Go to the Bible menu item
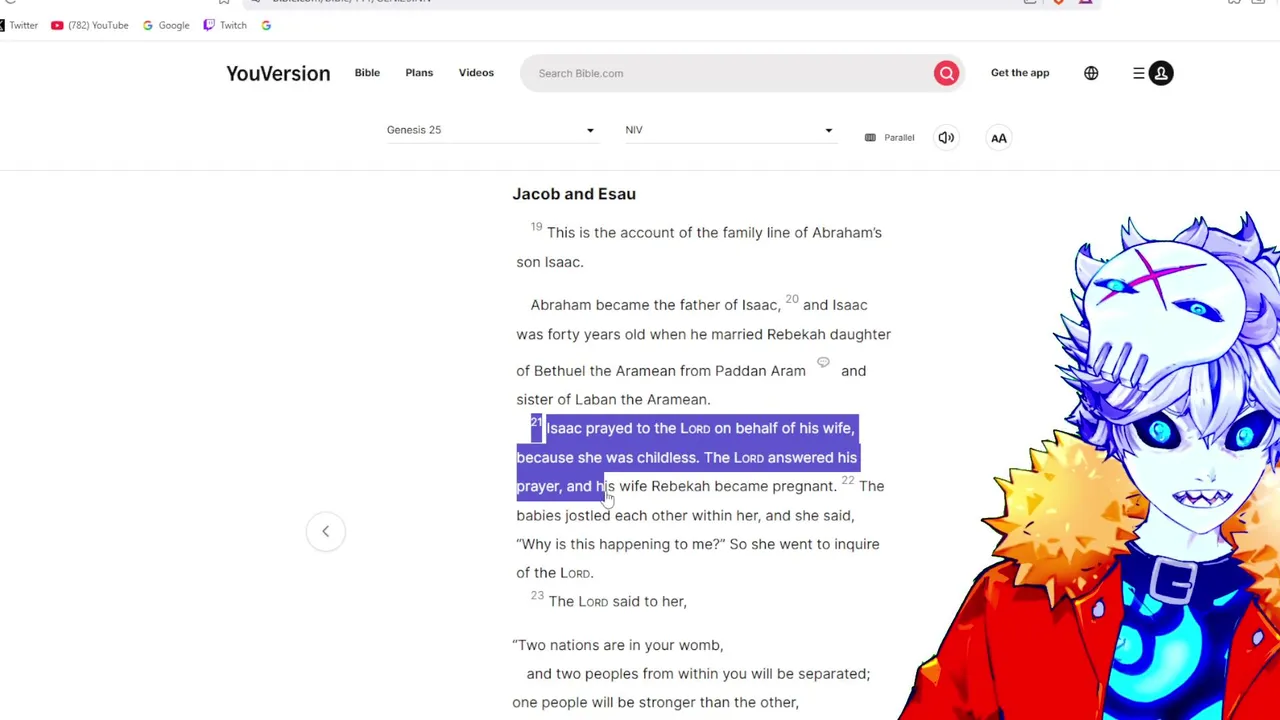 click(x=367, y=73)
